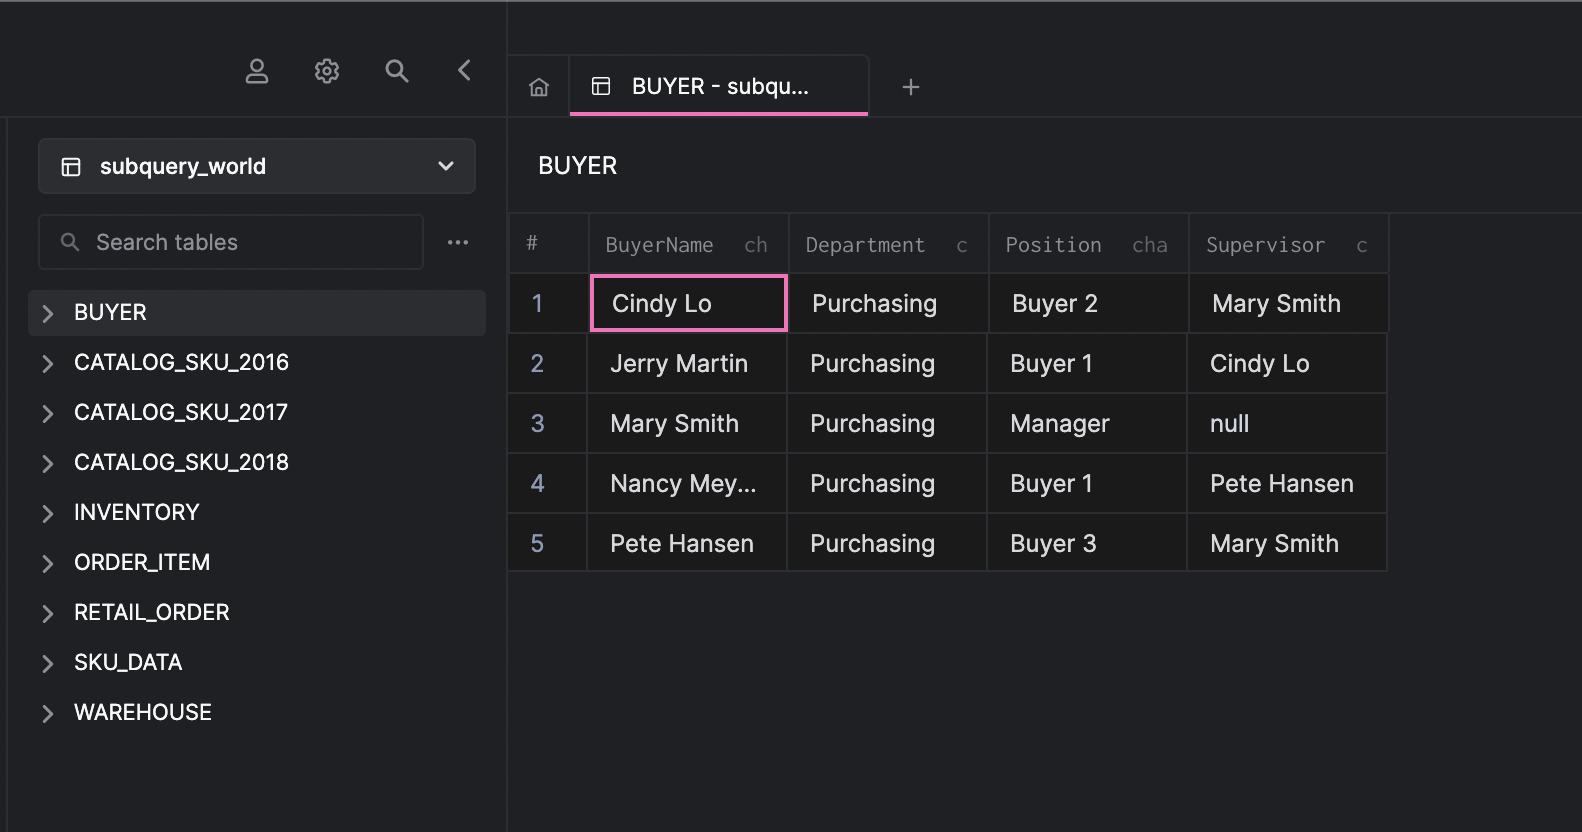
Task: Select the RETAIL_ORDER table
Action: tap(151, 612)
